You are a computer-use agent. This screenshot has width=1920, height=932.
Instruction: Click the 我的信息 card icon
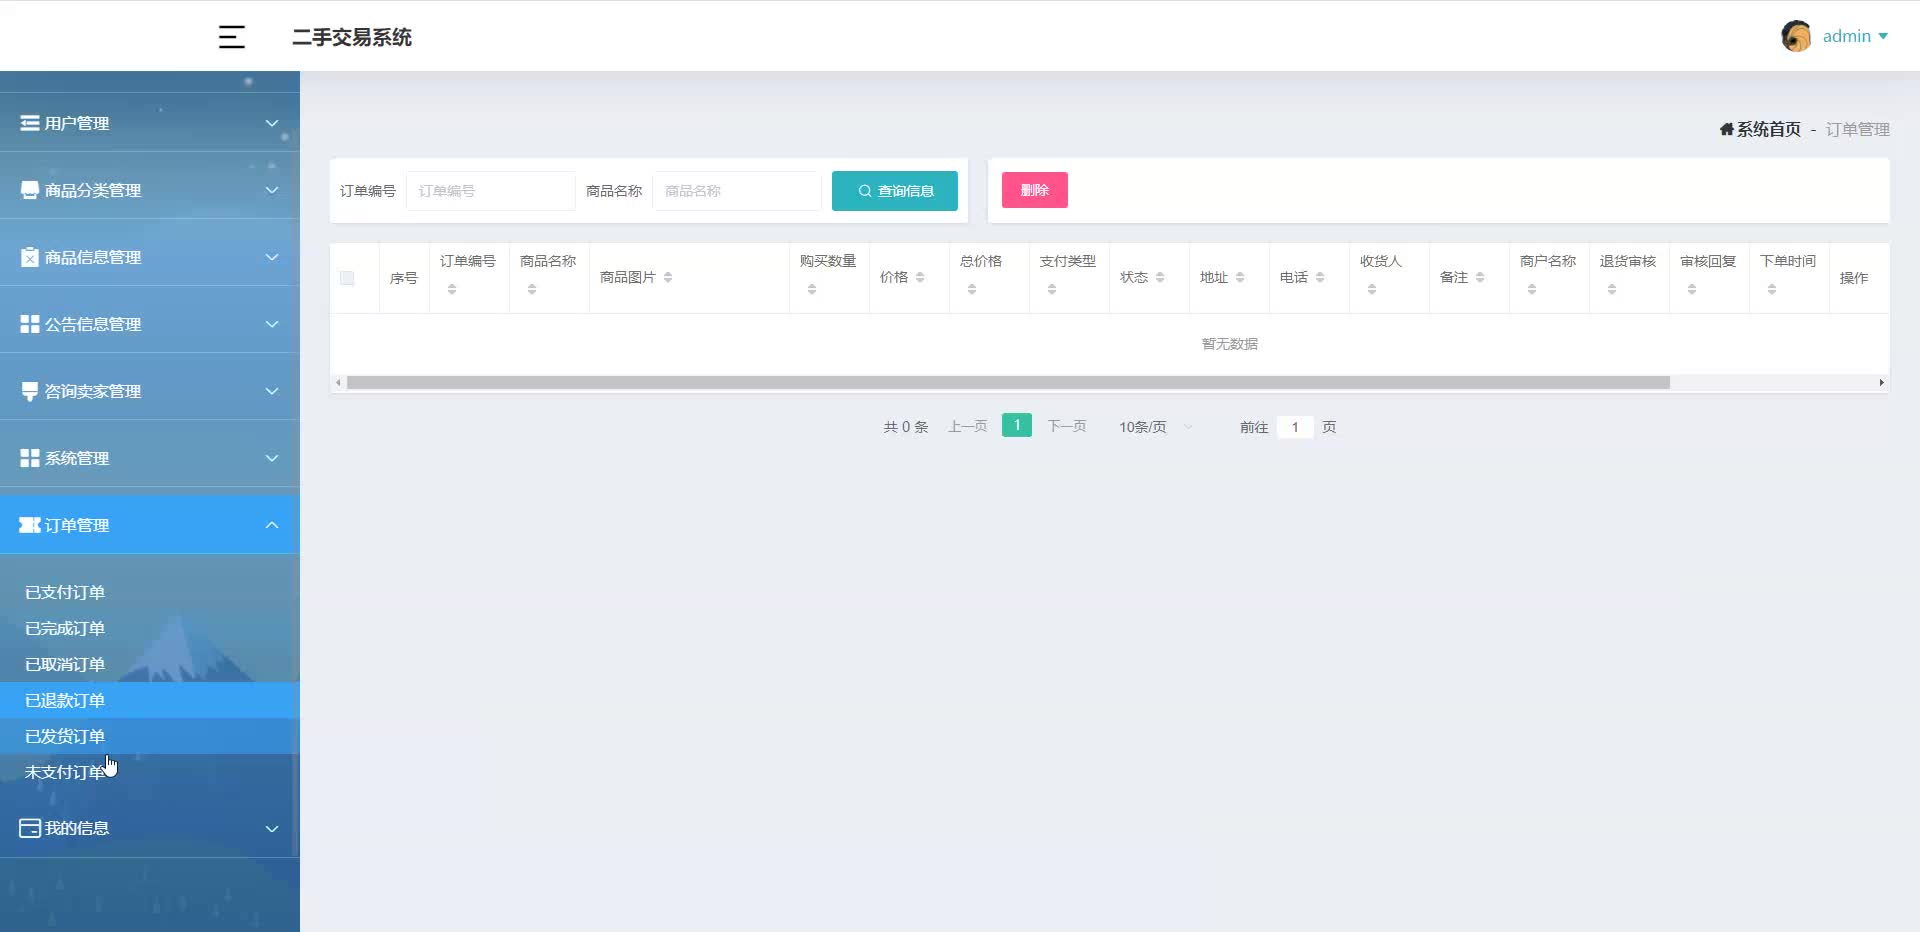30,828
